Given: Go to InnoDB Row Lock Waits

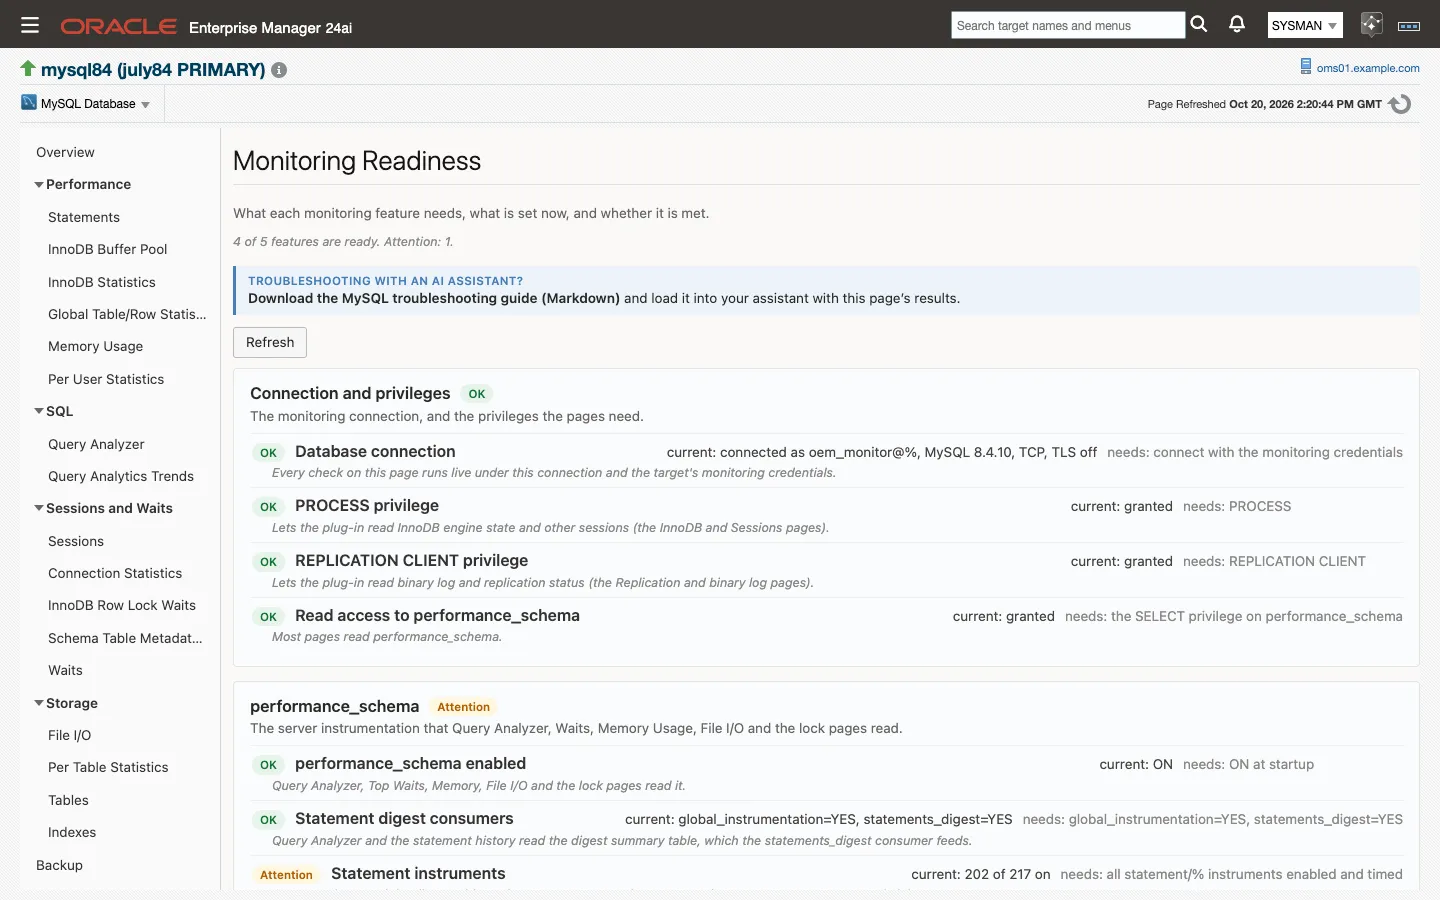Looking at the screenshot, I should tap(122, 605).
